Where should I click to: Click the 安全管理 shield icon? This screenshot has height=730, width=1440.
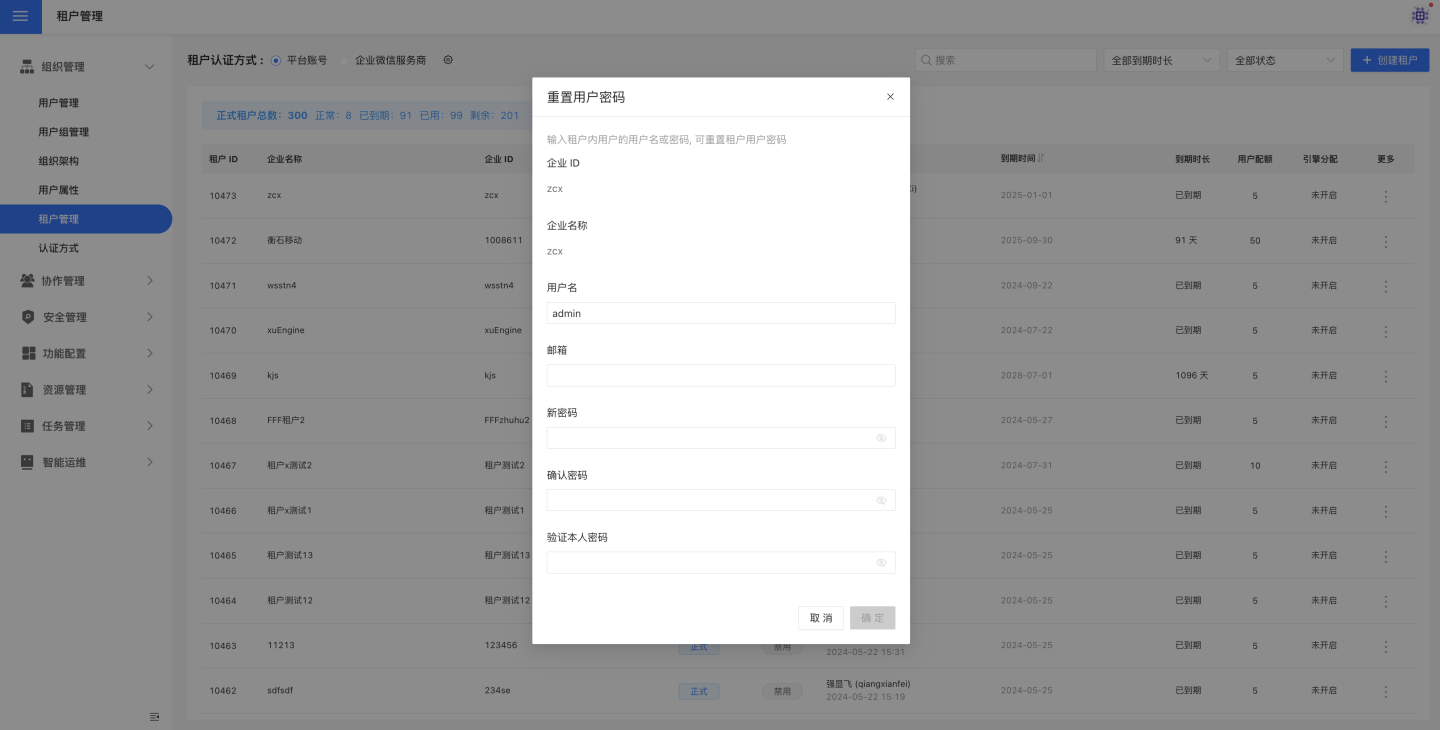point(28,317)
